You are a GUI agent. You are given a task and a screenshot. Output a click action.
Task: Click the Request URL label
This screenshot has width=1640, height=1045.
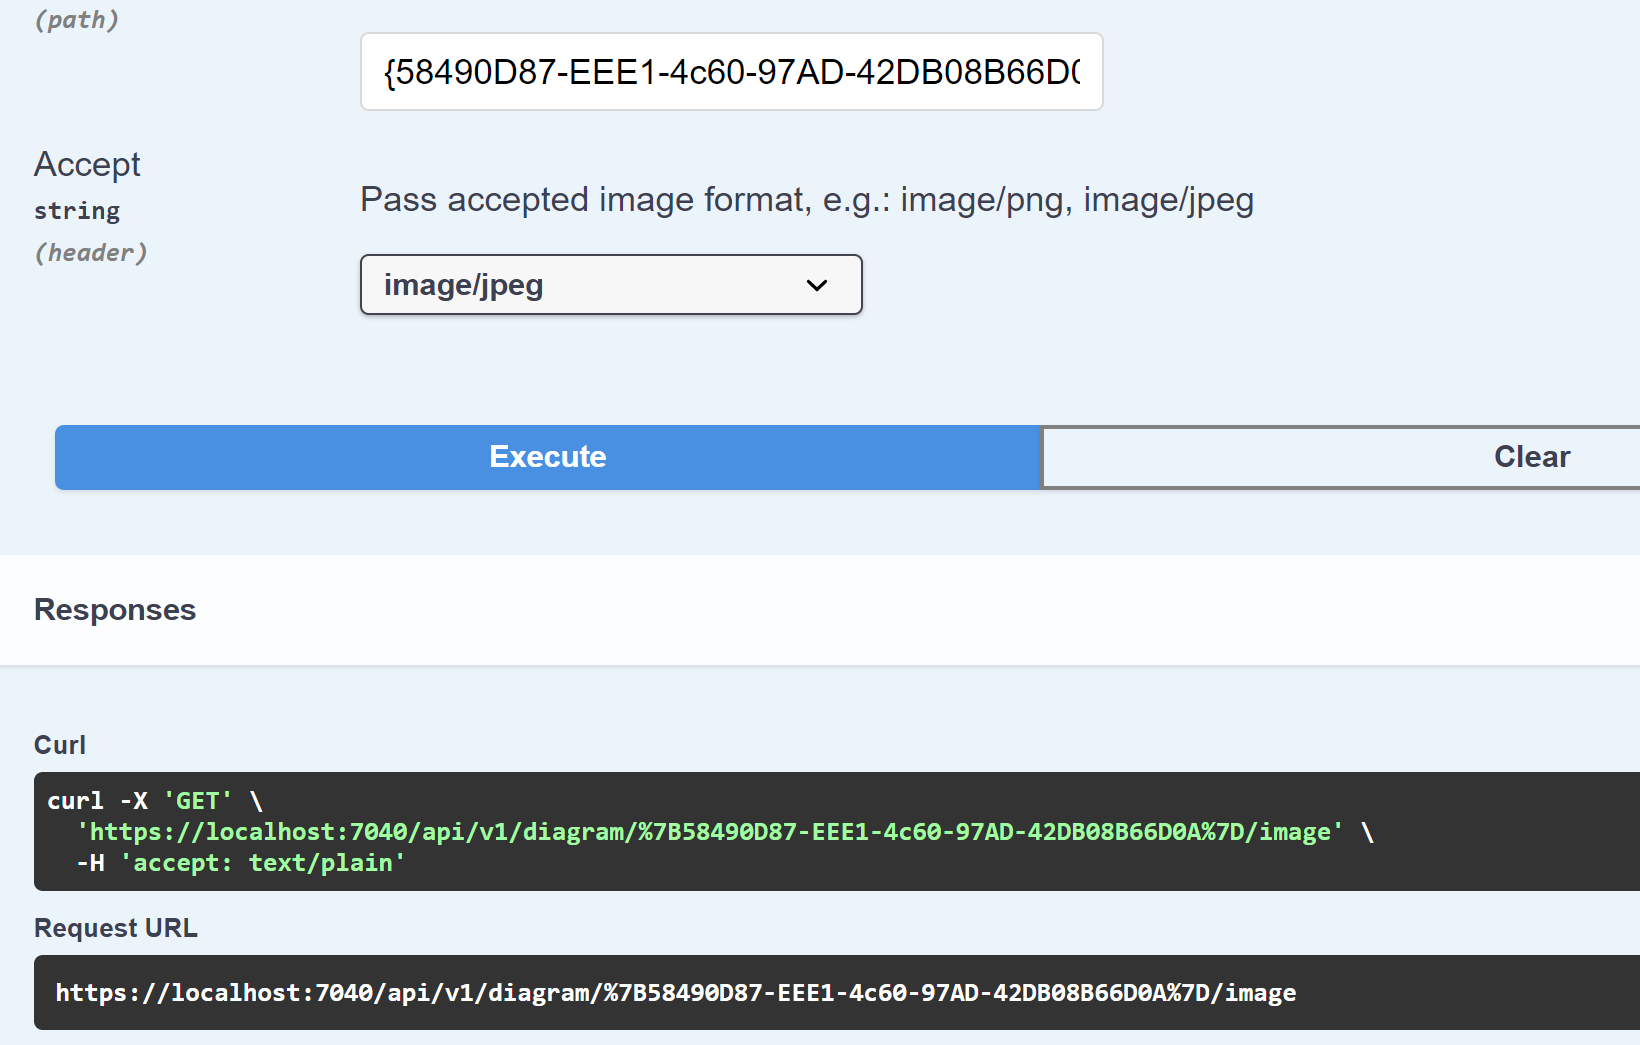tap(116, 928)
